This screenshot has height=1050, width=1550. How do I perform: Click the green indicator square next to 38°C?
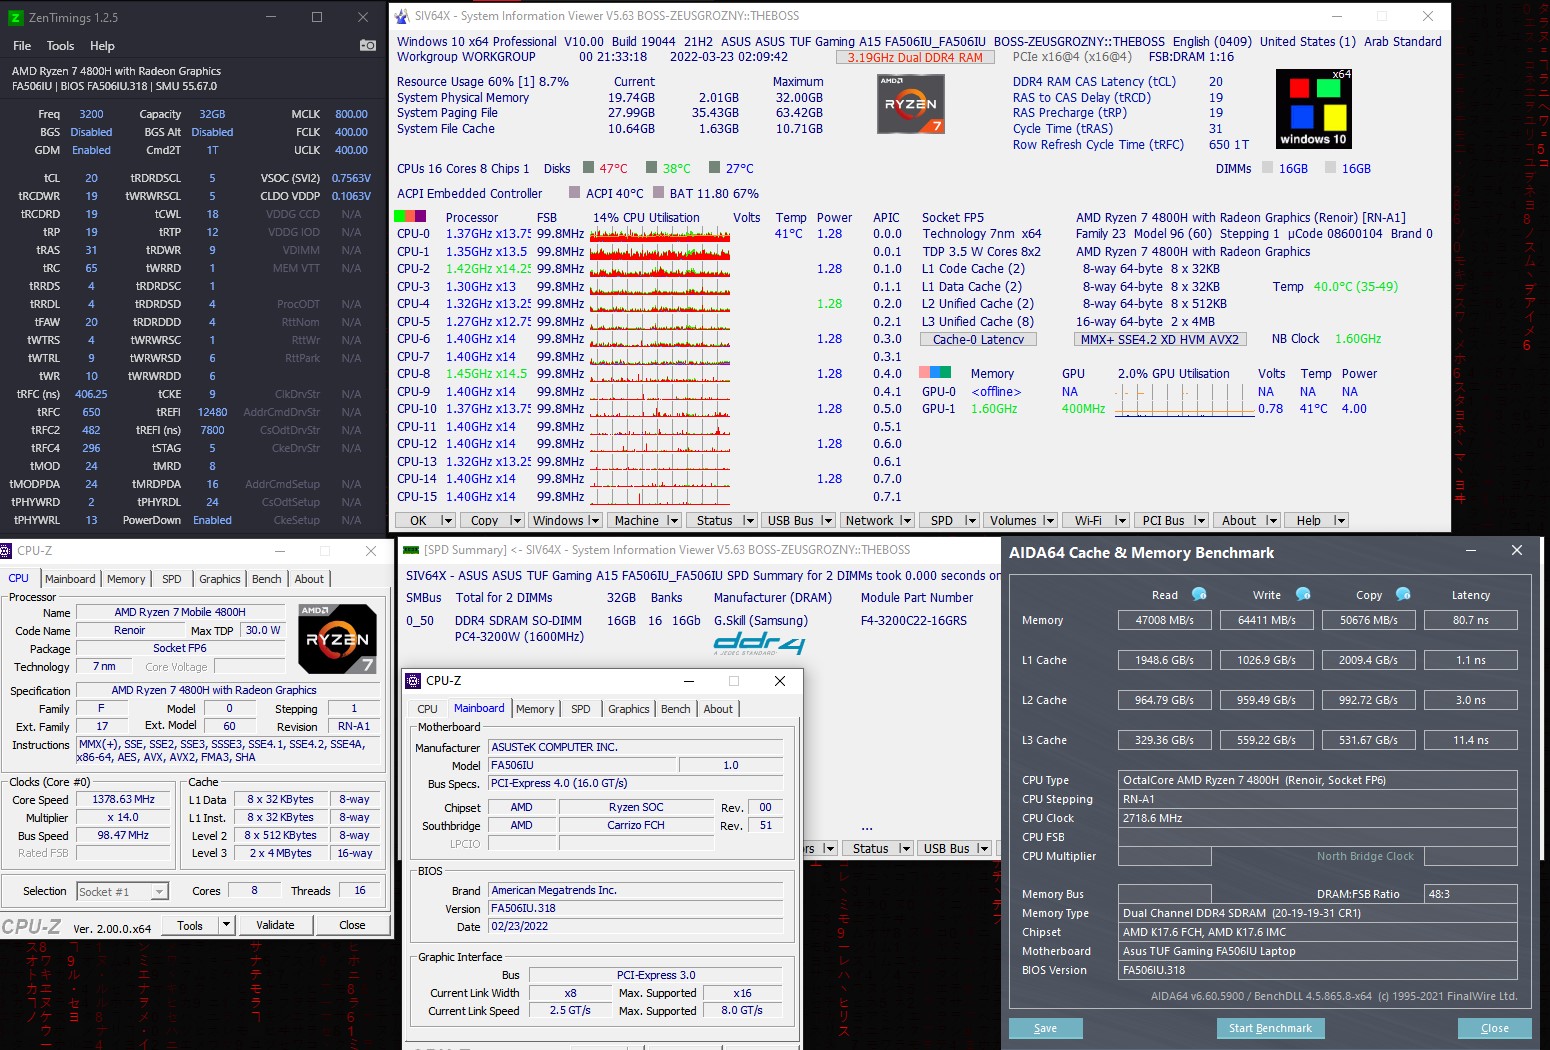coord(652,168)
